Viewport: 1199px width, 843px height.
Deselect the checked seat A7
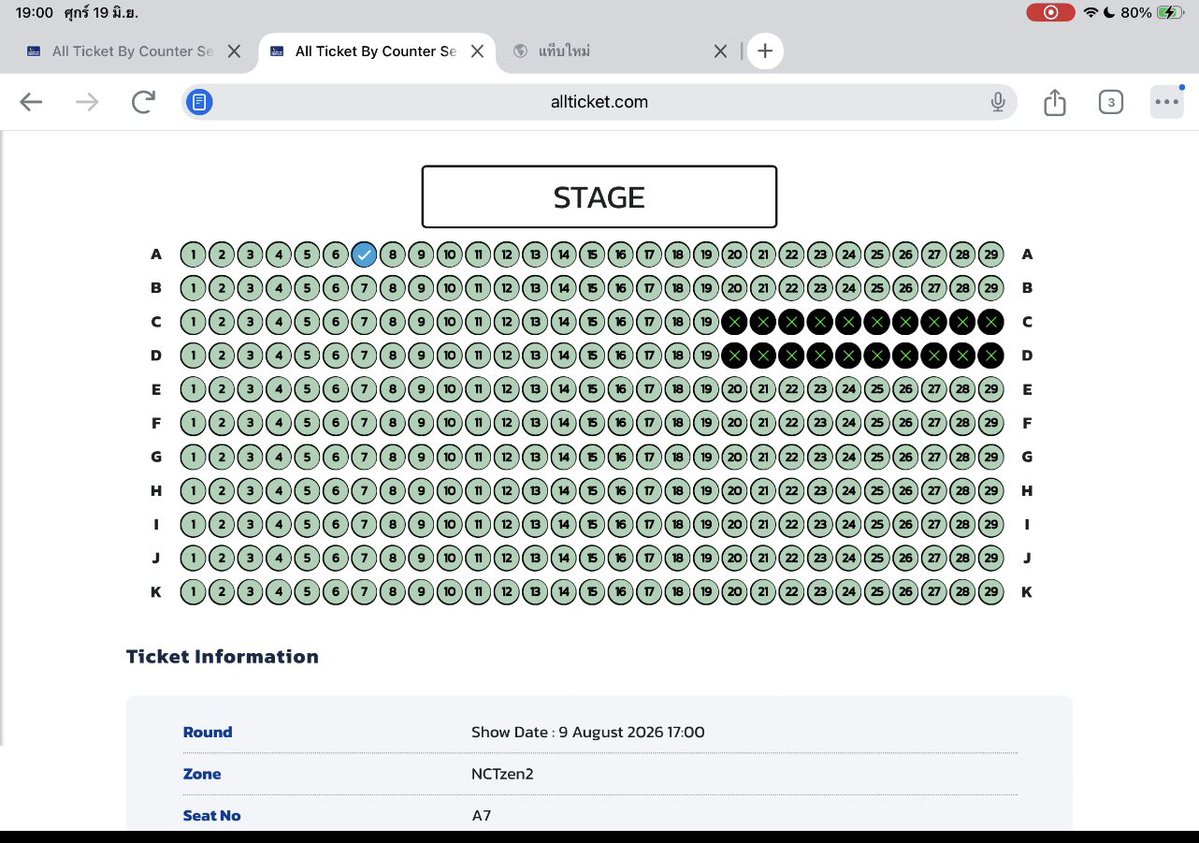point(364,254)
